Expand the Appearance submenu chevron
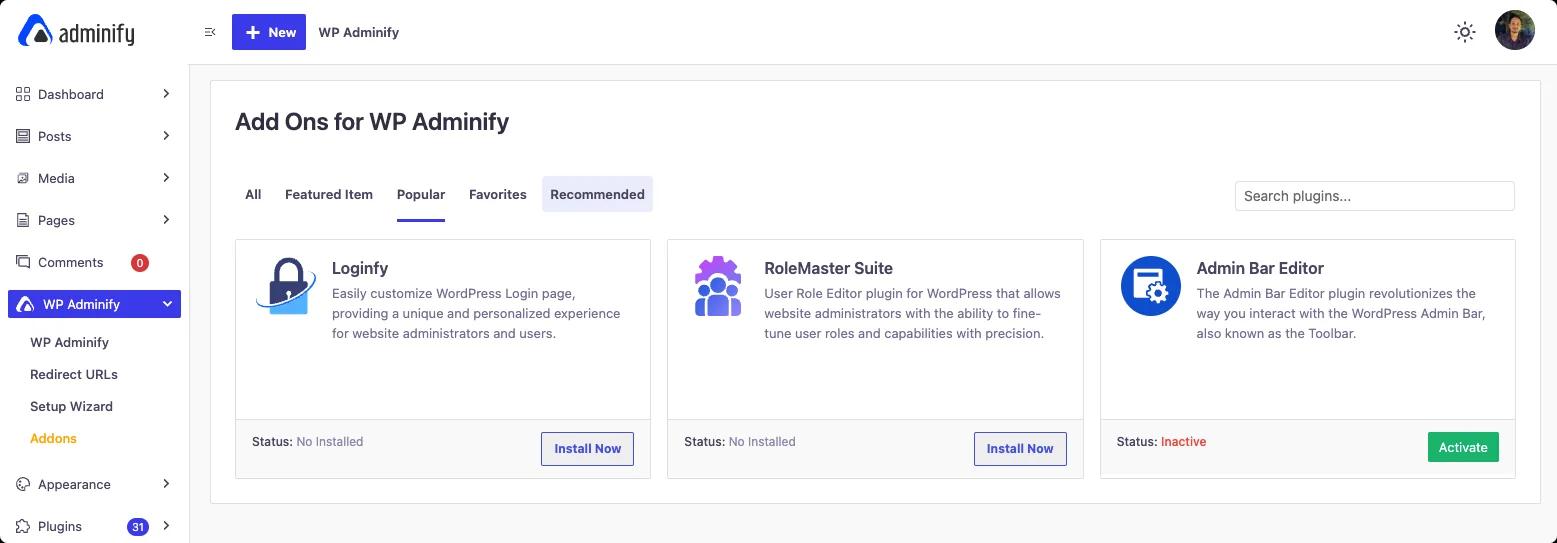 tap(166, 484)
